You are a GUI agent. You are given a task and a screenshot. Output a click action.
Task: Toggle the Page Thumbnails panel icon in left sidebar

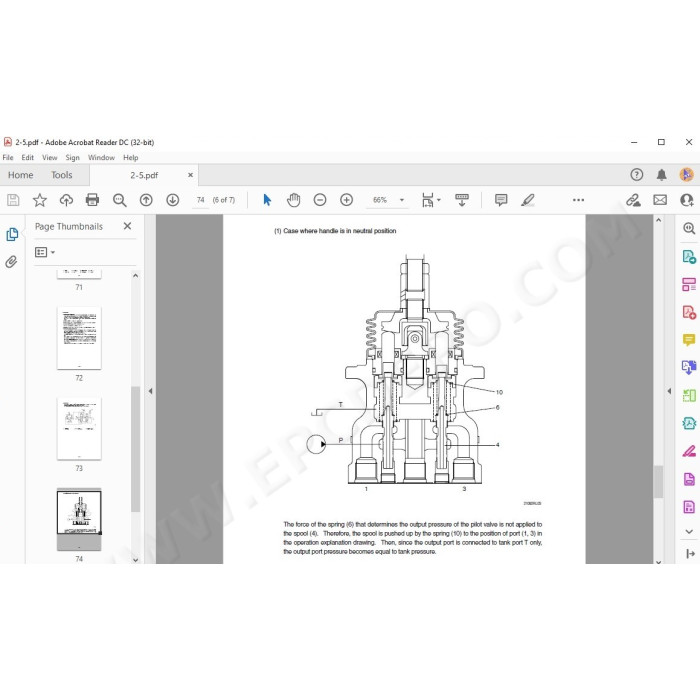pos(12,234)
